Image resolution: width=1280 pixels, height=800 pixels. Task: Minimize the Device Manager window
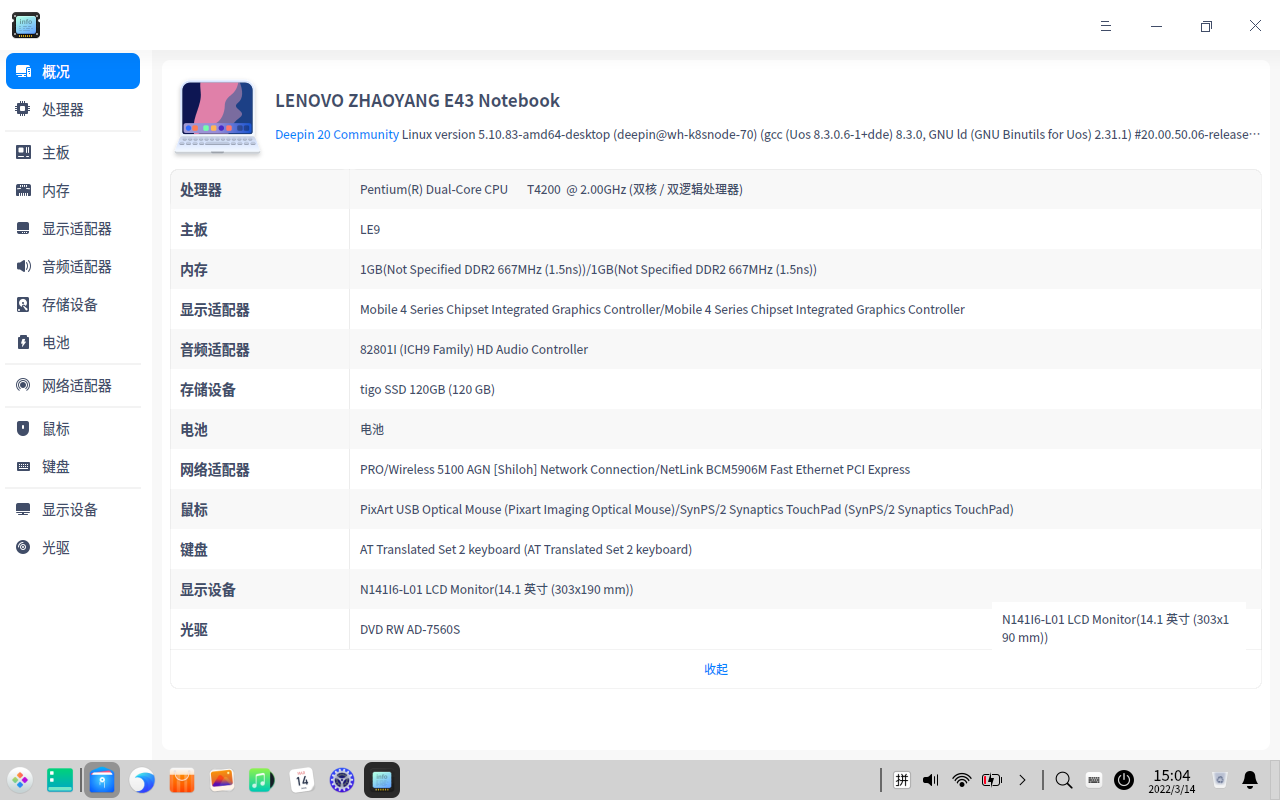click(1156, 26)
